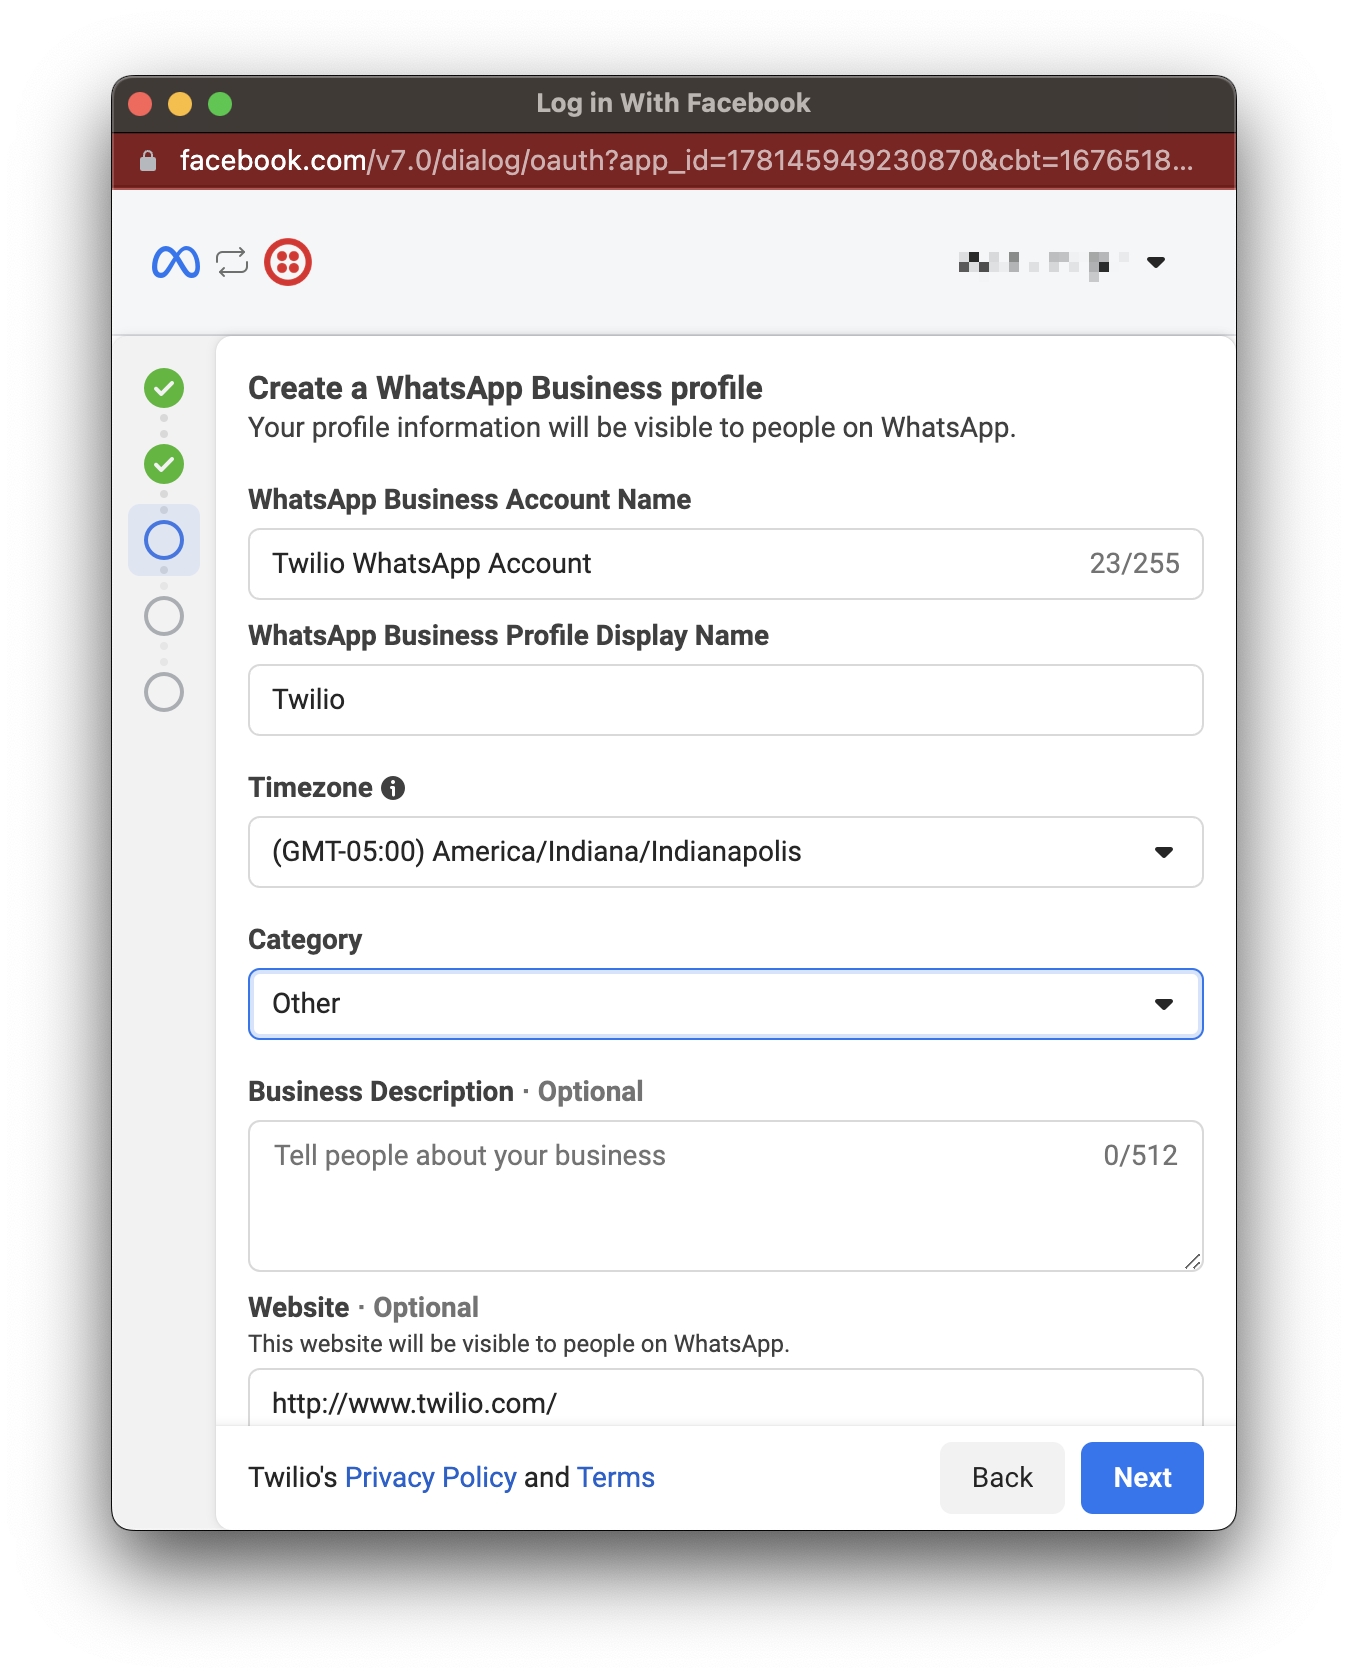Edit the Profile Display Name field
The height and width of the screenshot is (1678, 1348).
pos(726,700)
